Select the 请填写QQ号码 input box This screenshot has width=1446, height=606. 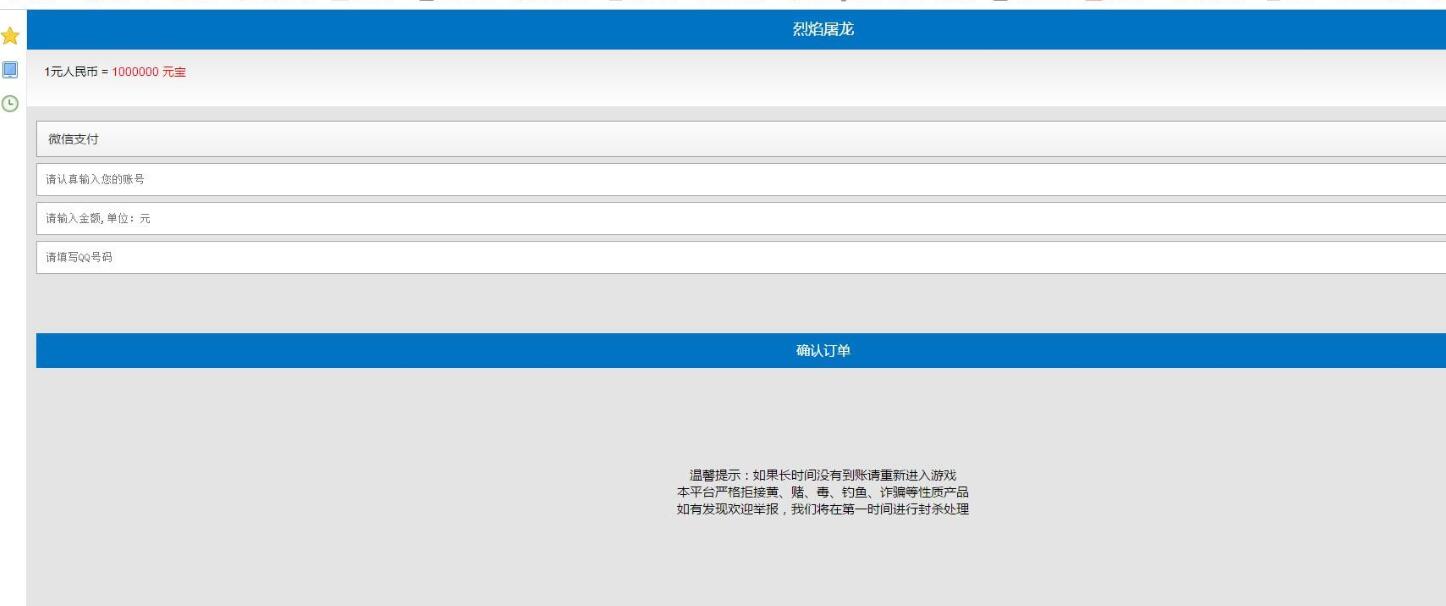740,257
